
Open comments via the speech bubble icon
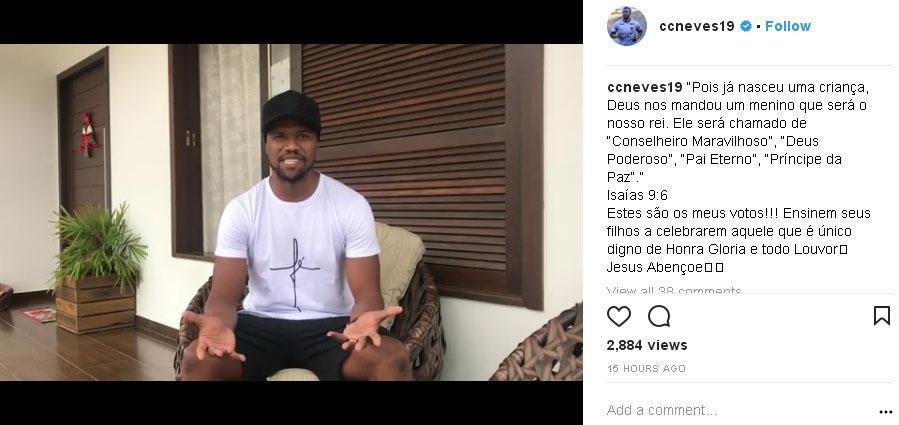point(659,316)
